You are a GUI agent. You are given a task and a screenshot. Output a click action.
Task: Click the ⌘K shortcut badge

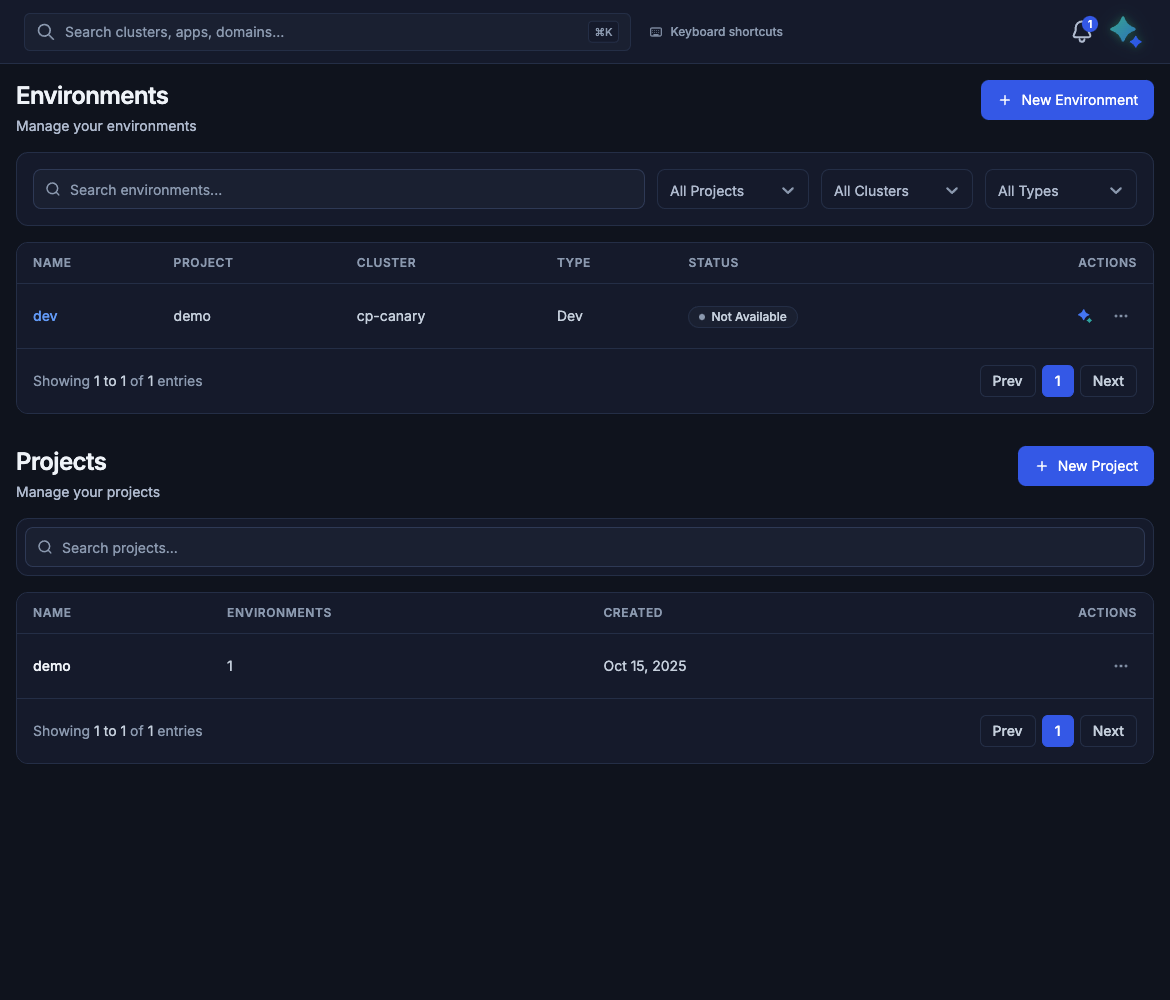603,32
